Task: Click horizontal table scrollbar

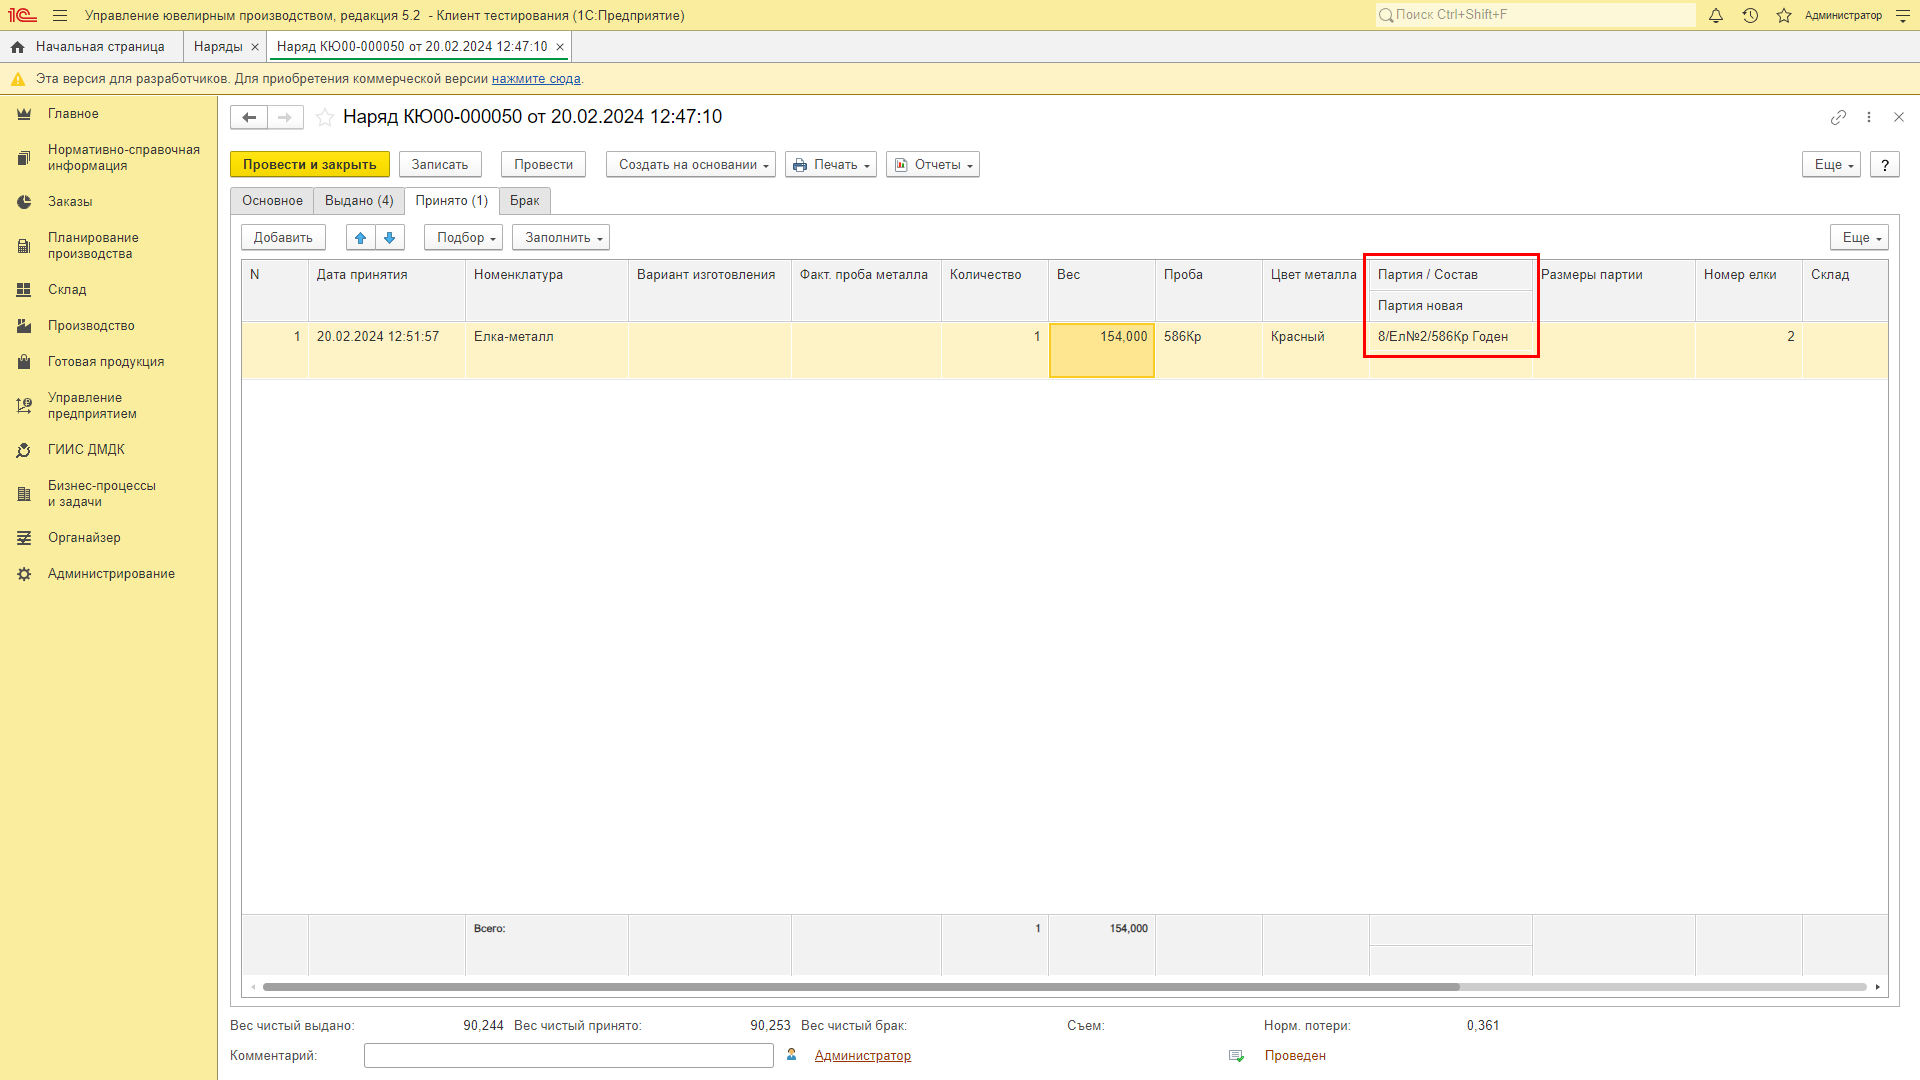Action: (x=861, y=987)
